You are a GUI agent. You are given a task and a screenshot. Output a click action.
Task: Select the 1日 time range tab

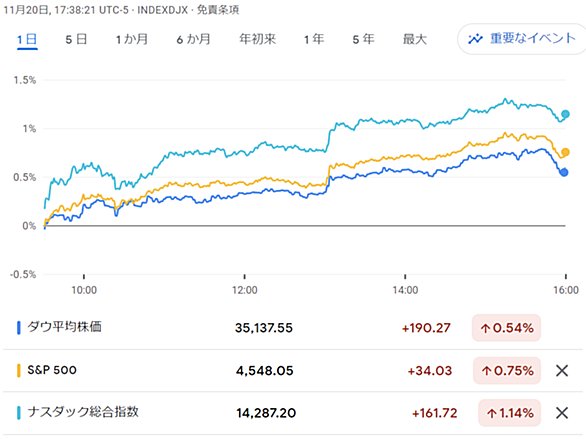tap(27, 39)
